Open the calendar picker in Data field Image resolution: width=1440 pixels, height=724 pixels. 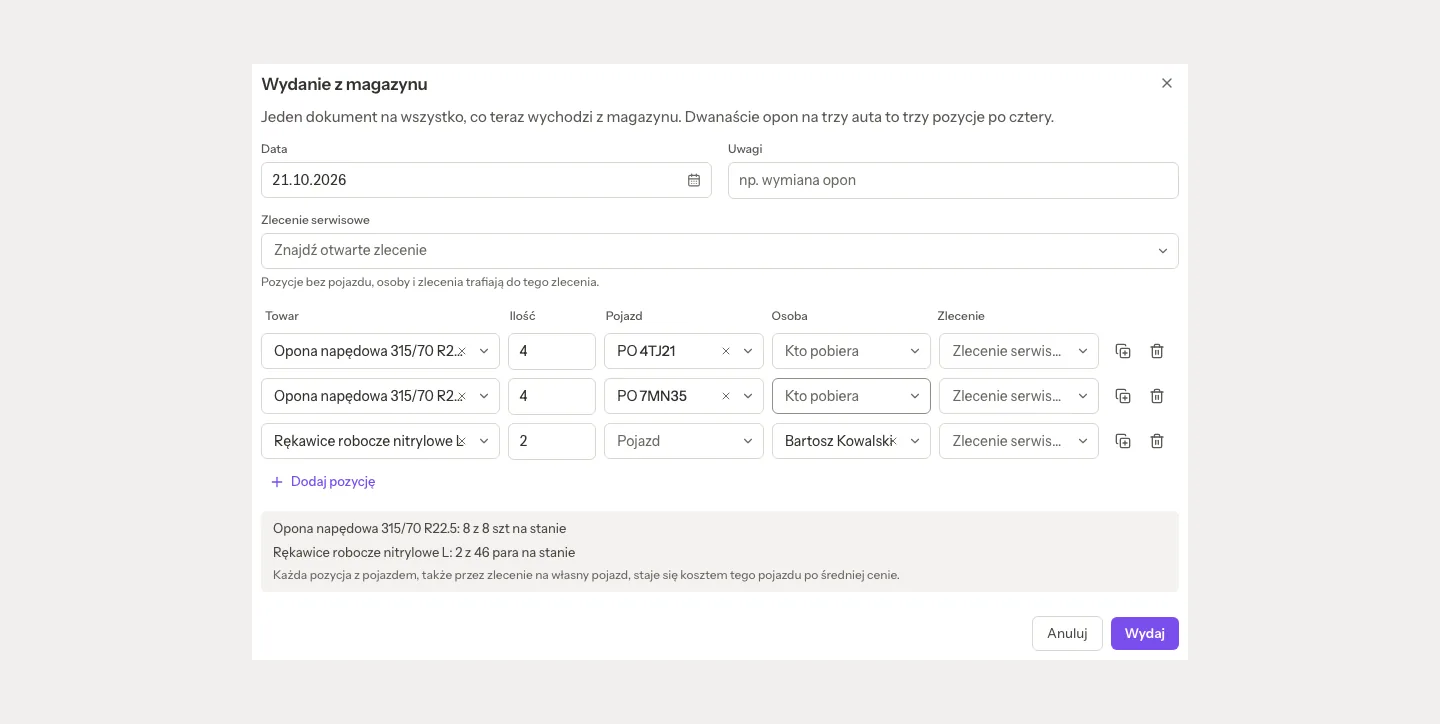[694, 180]
